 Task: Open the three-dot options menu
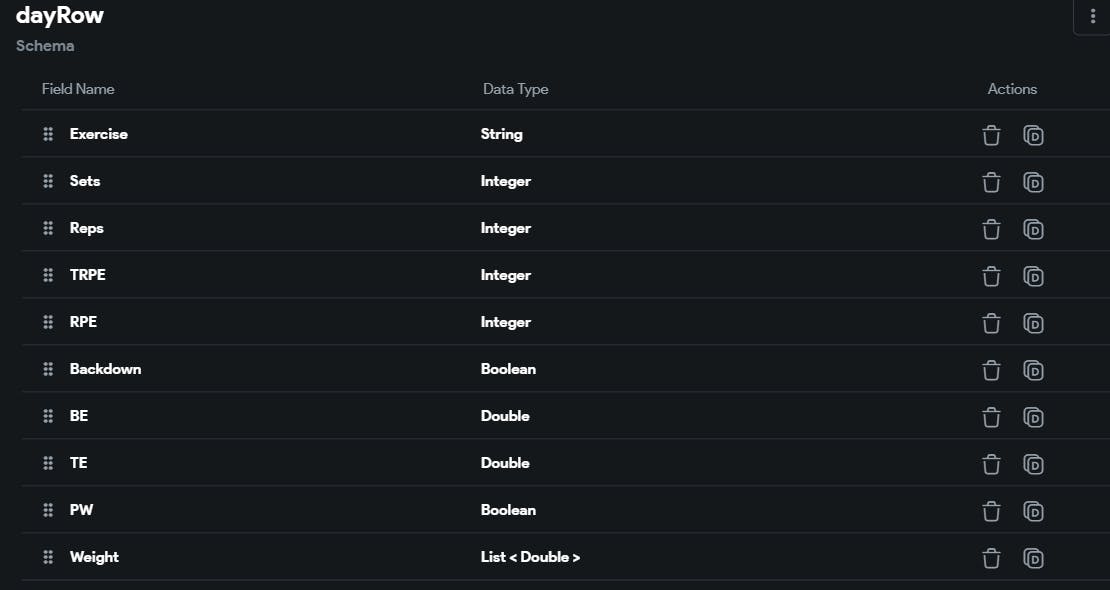pyautogui.click(x=1092, y=17)
